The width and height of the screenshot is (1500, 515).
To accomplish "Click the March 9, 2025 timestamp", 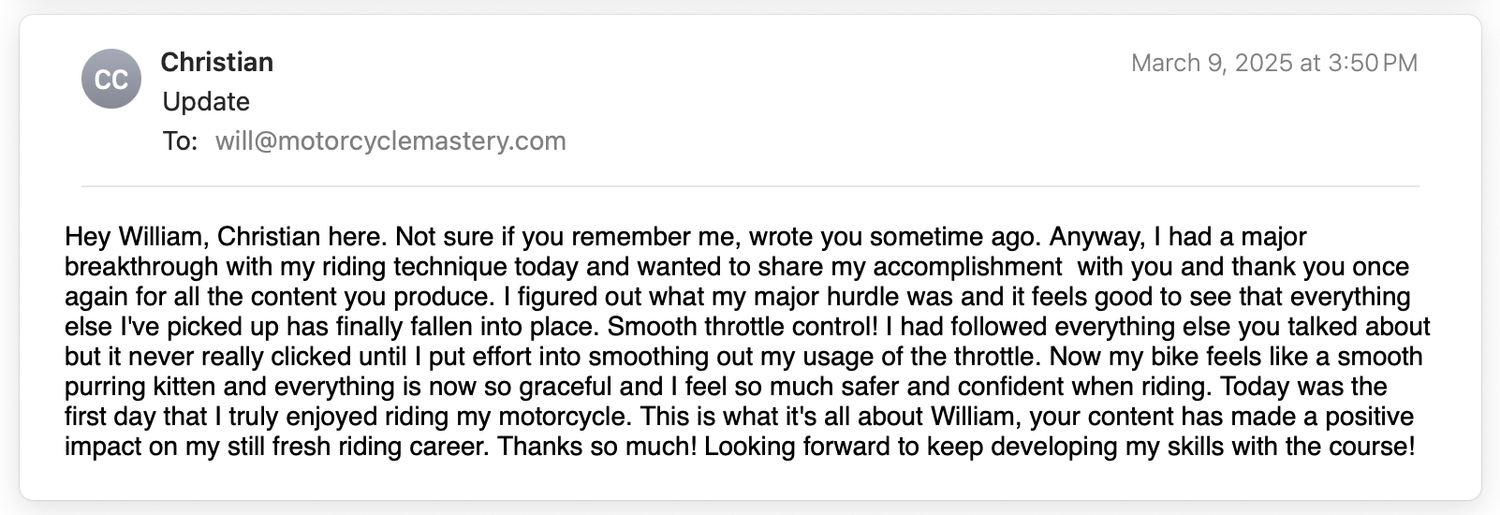I will tap(1273, 63).
